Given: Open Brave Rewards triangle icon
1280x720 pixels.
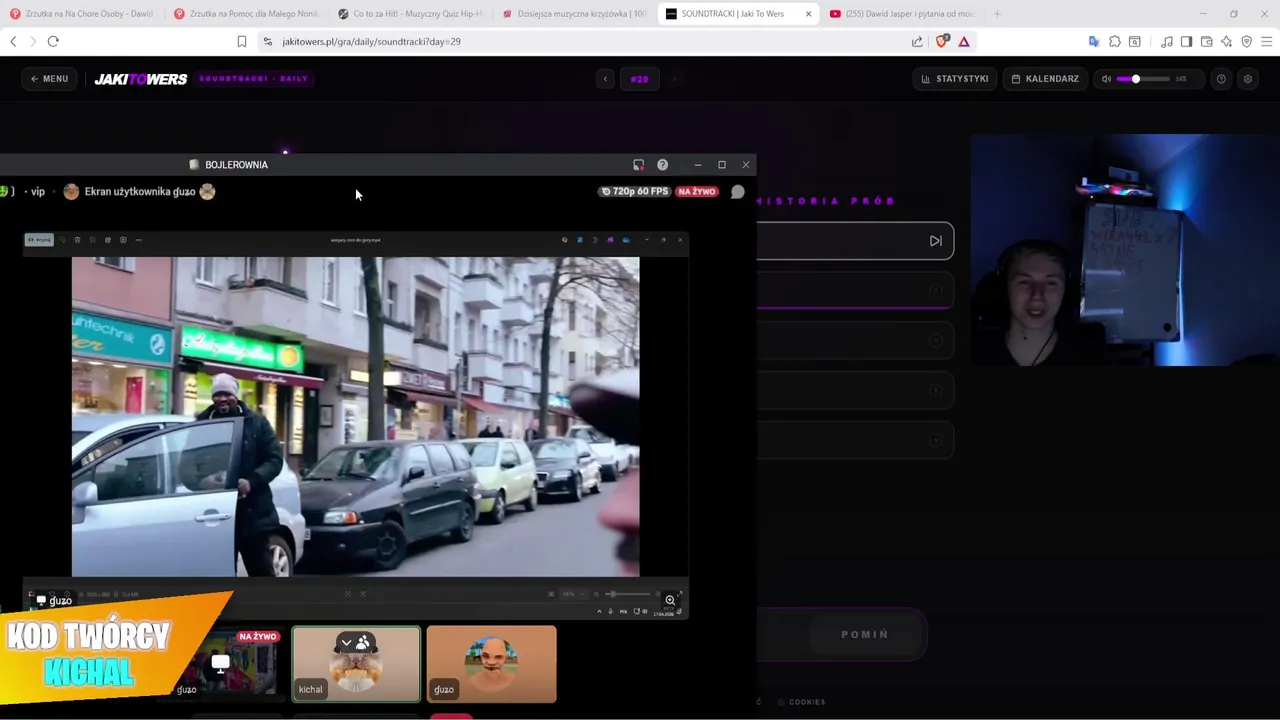Looking at the screenshot, I should [963, 42].
